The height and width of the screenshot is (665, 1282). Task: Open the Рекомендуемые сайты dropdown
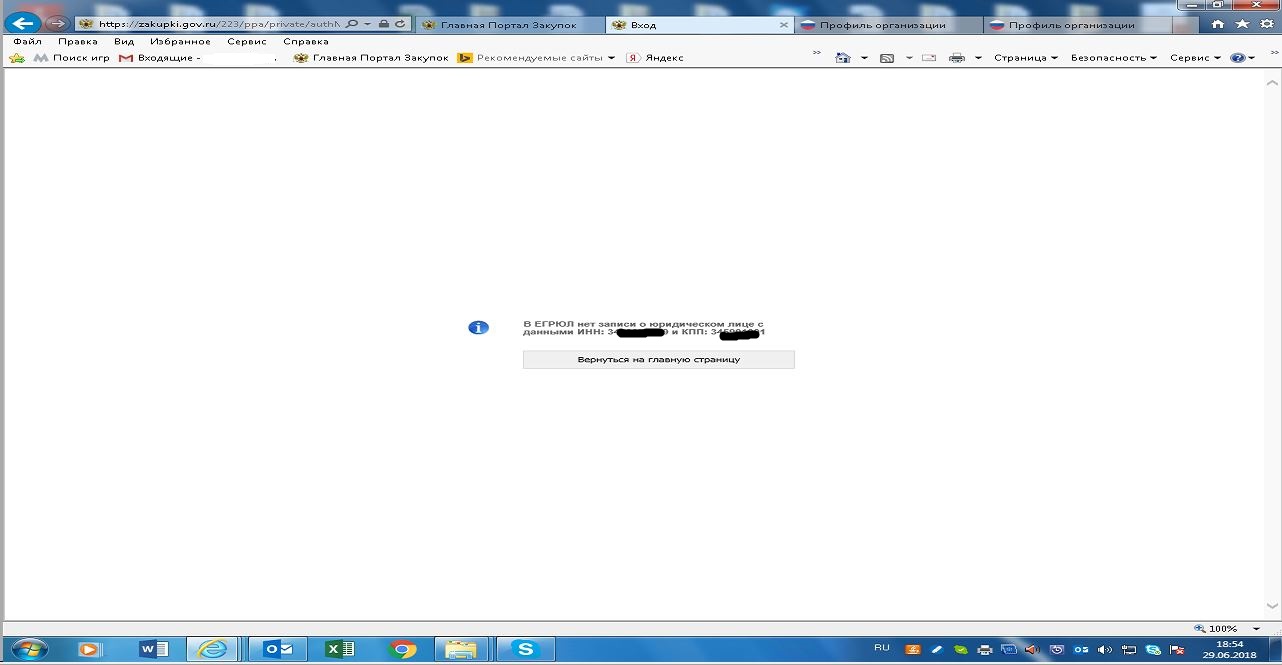[544, 58]
